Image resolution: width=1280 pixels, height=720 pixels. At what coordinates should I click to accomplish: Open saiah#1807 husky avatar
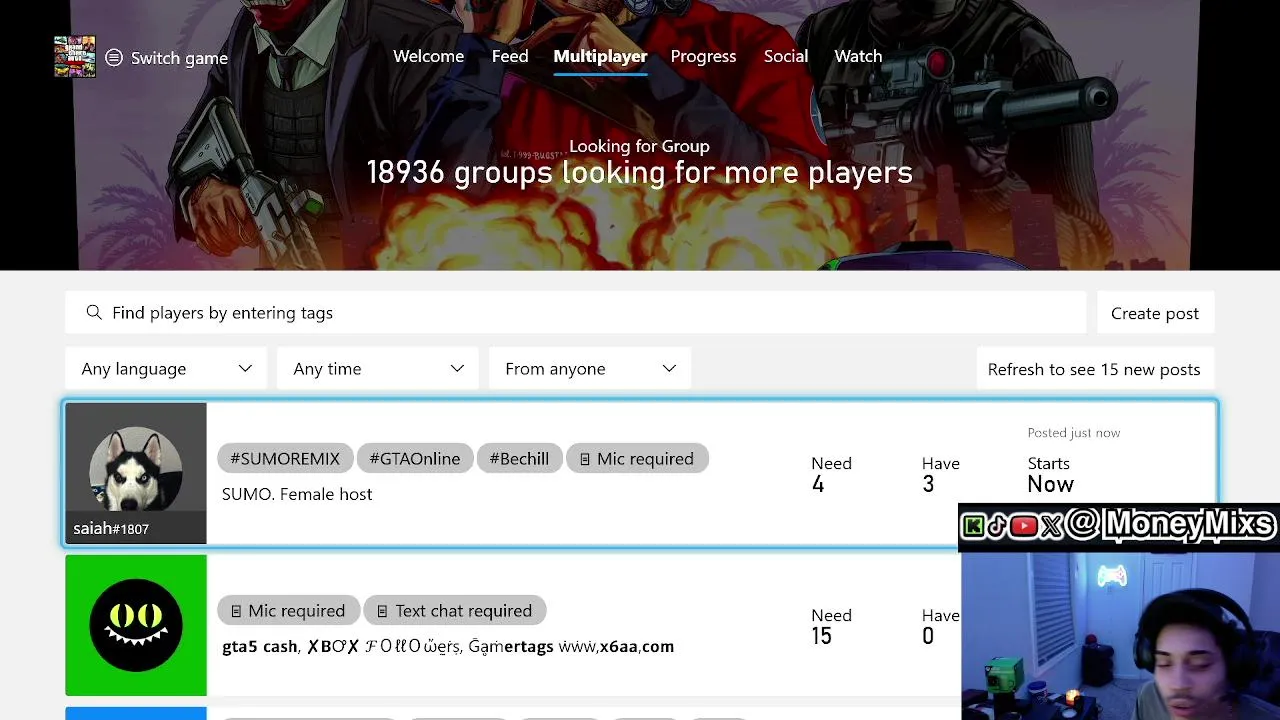pos(136,468)
